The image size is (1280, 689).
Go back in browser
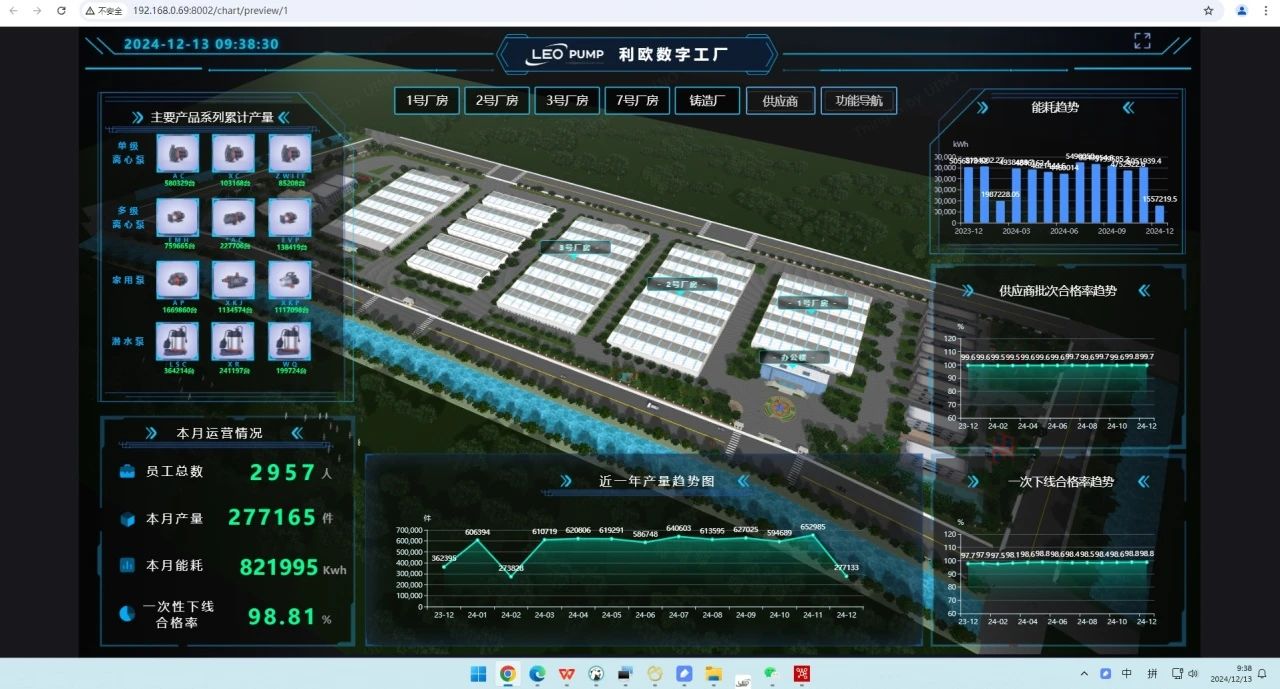pyautogui.click(x=14, y=10)
